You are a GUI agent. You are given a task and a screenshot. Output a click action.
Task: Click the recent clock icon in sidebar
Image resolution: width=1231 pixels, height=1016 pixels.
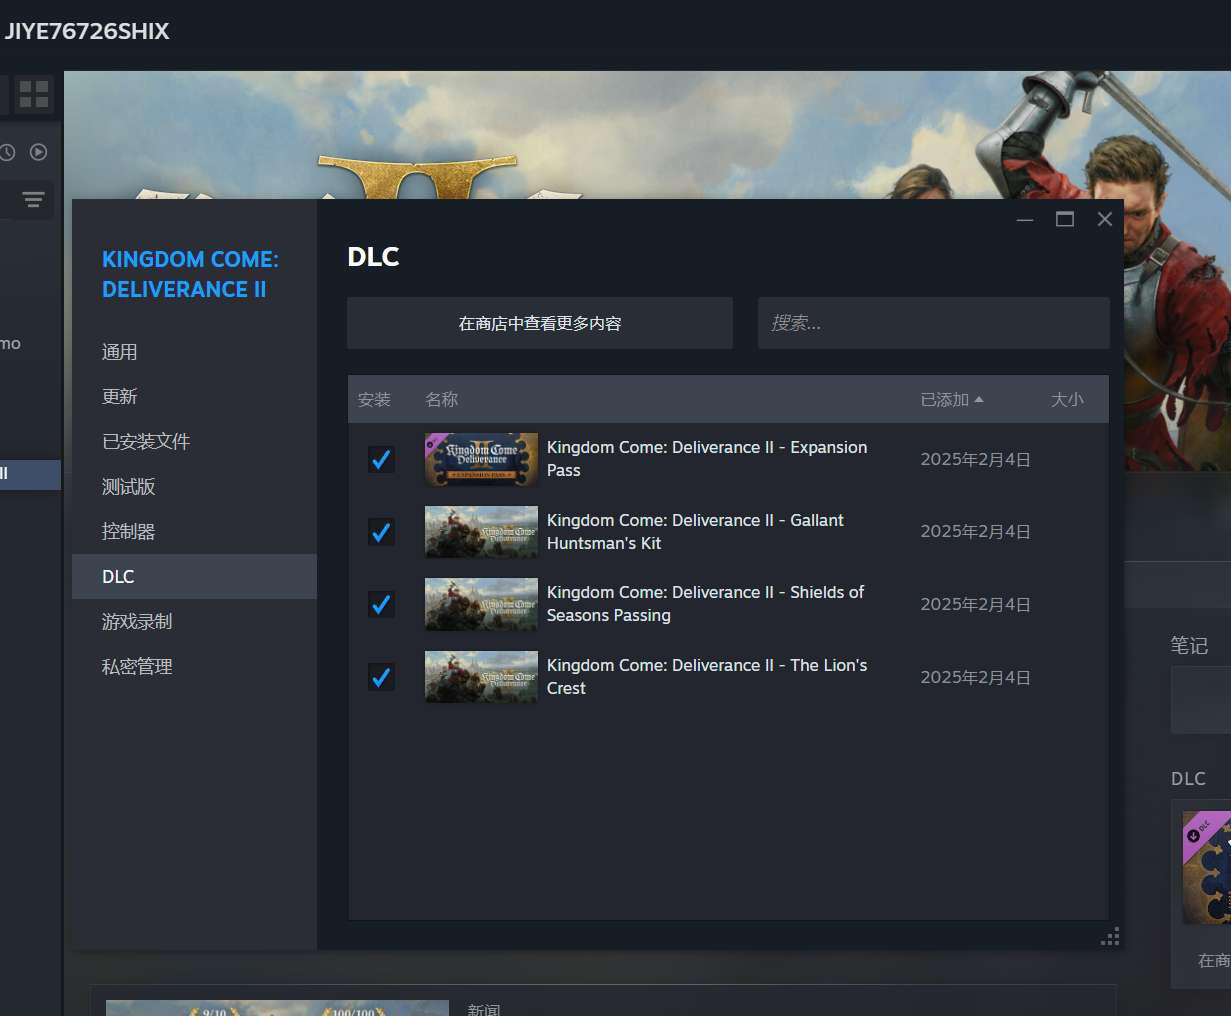7,152
